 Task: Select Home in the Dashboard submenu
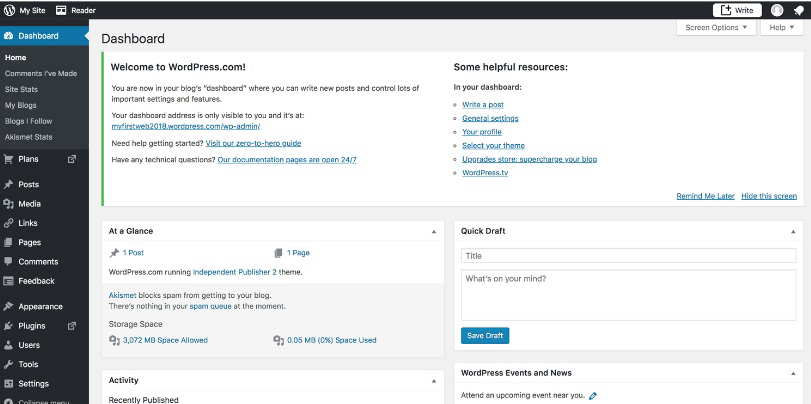pos(16,57)
